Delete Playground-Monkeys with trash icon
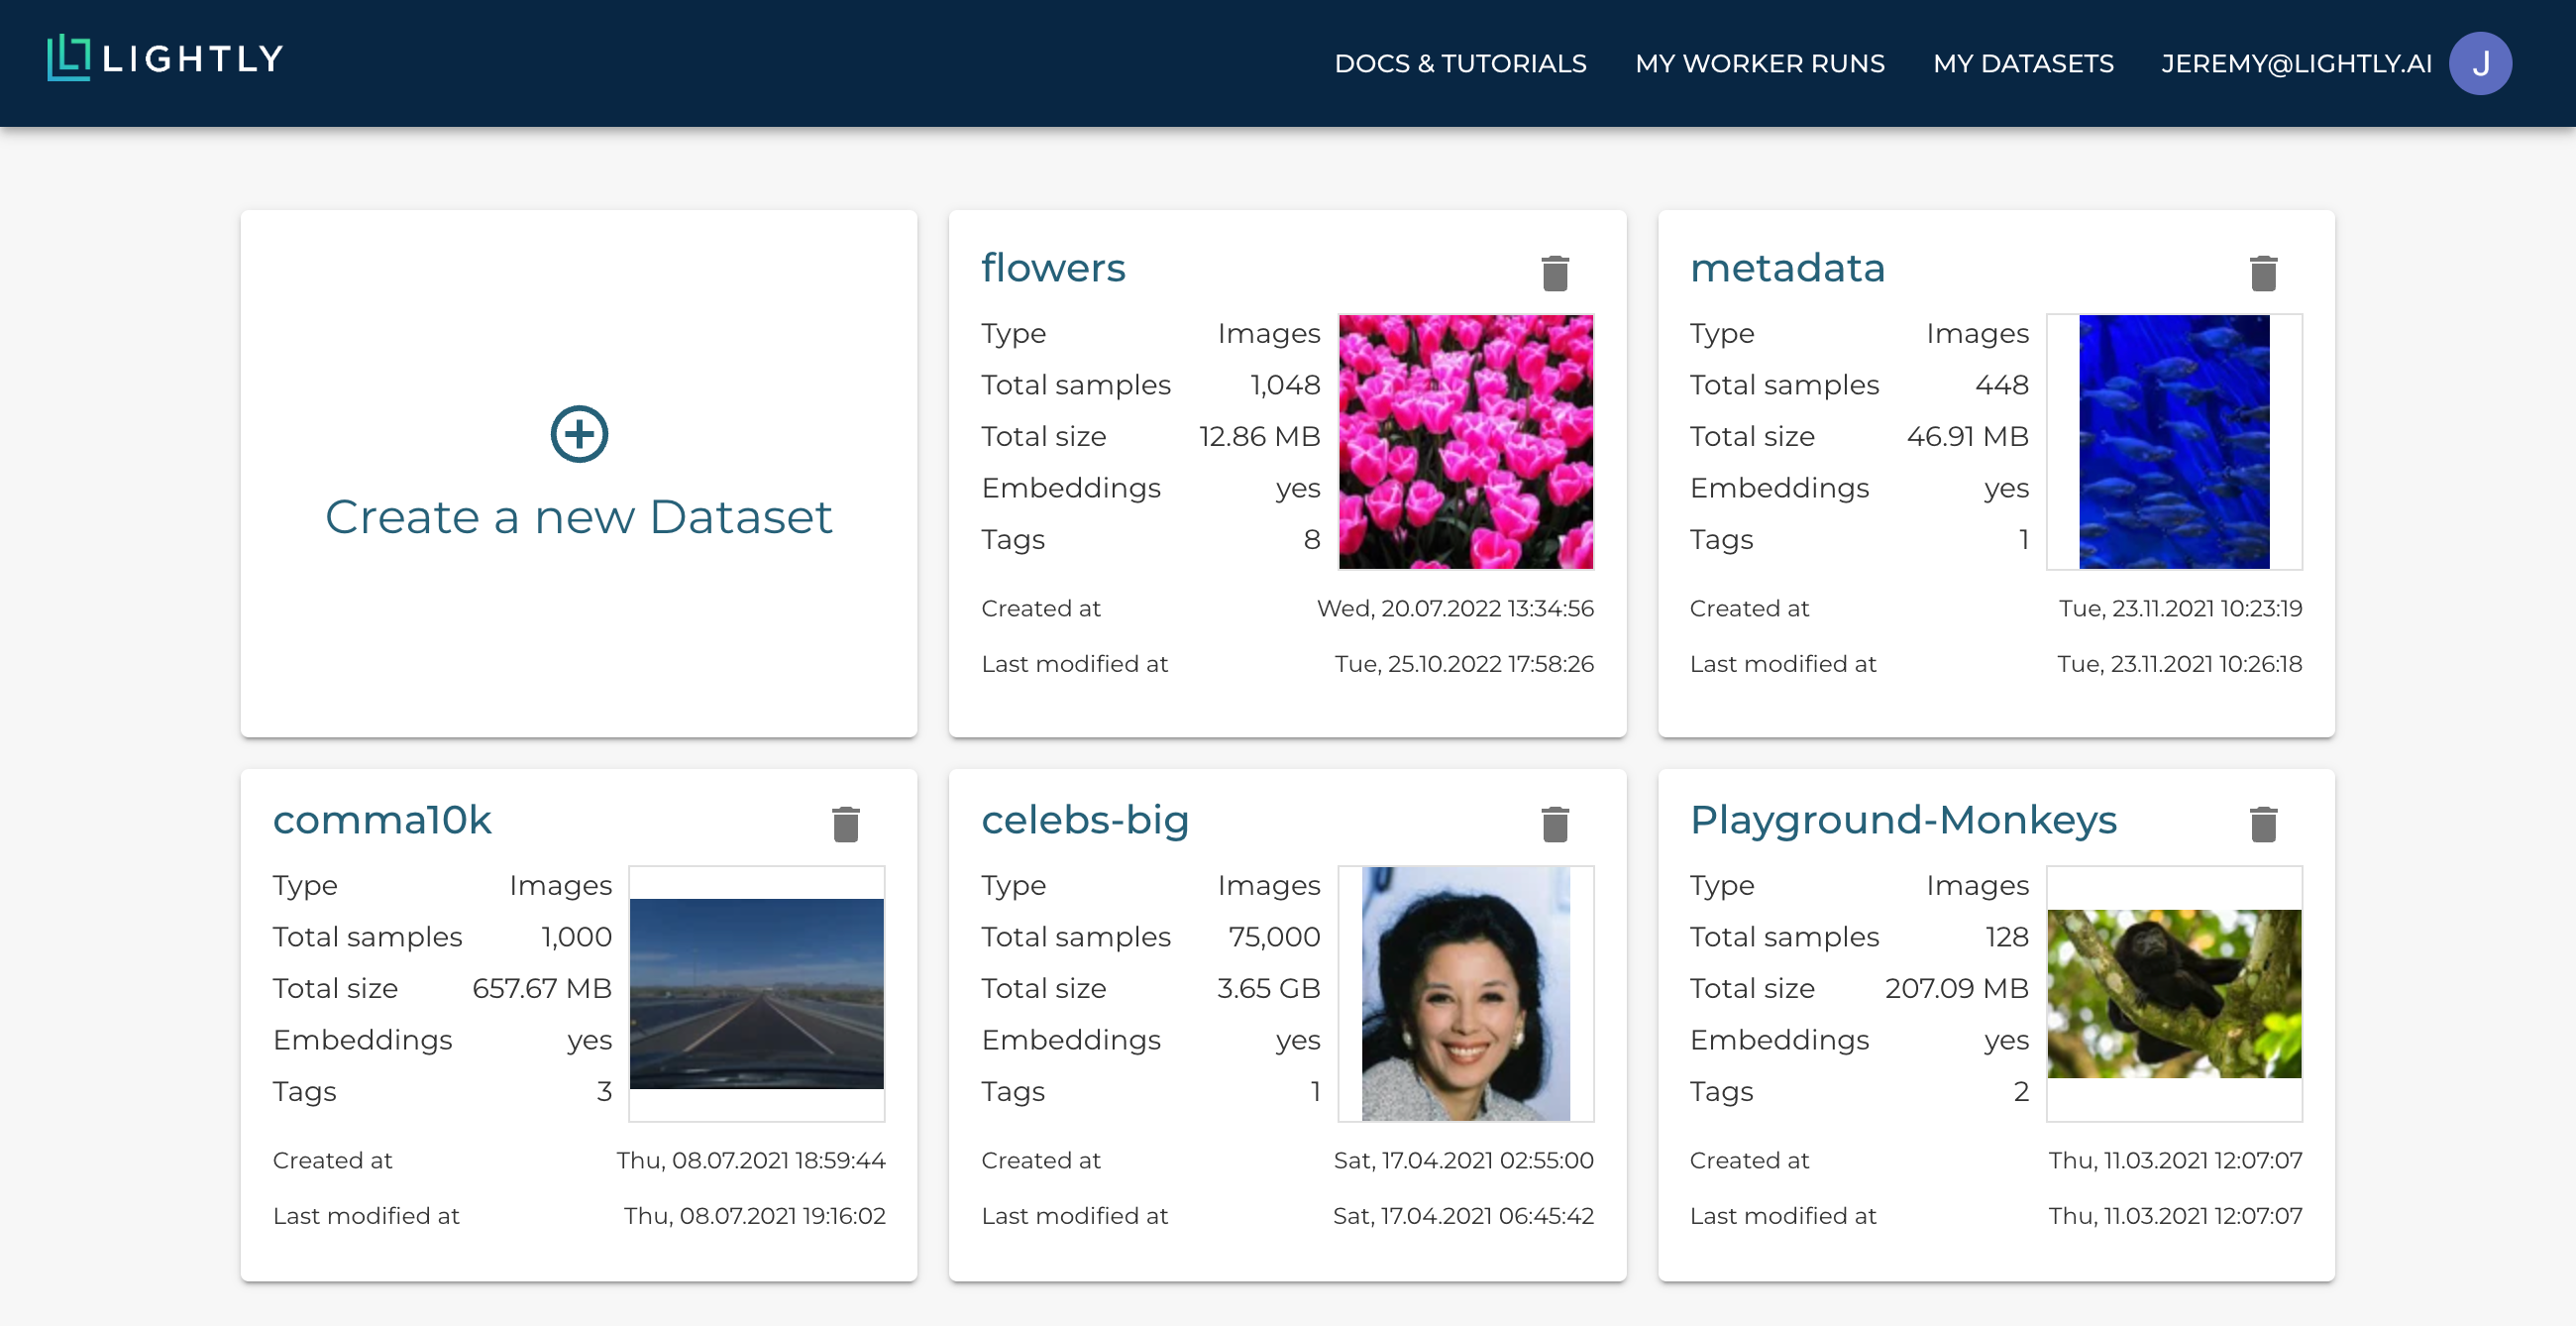The image size is (2576, 1326). [2263, 824]
